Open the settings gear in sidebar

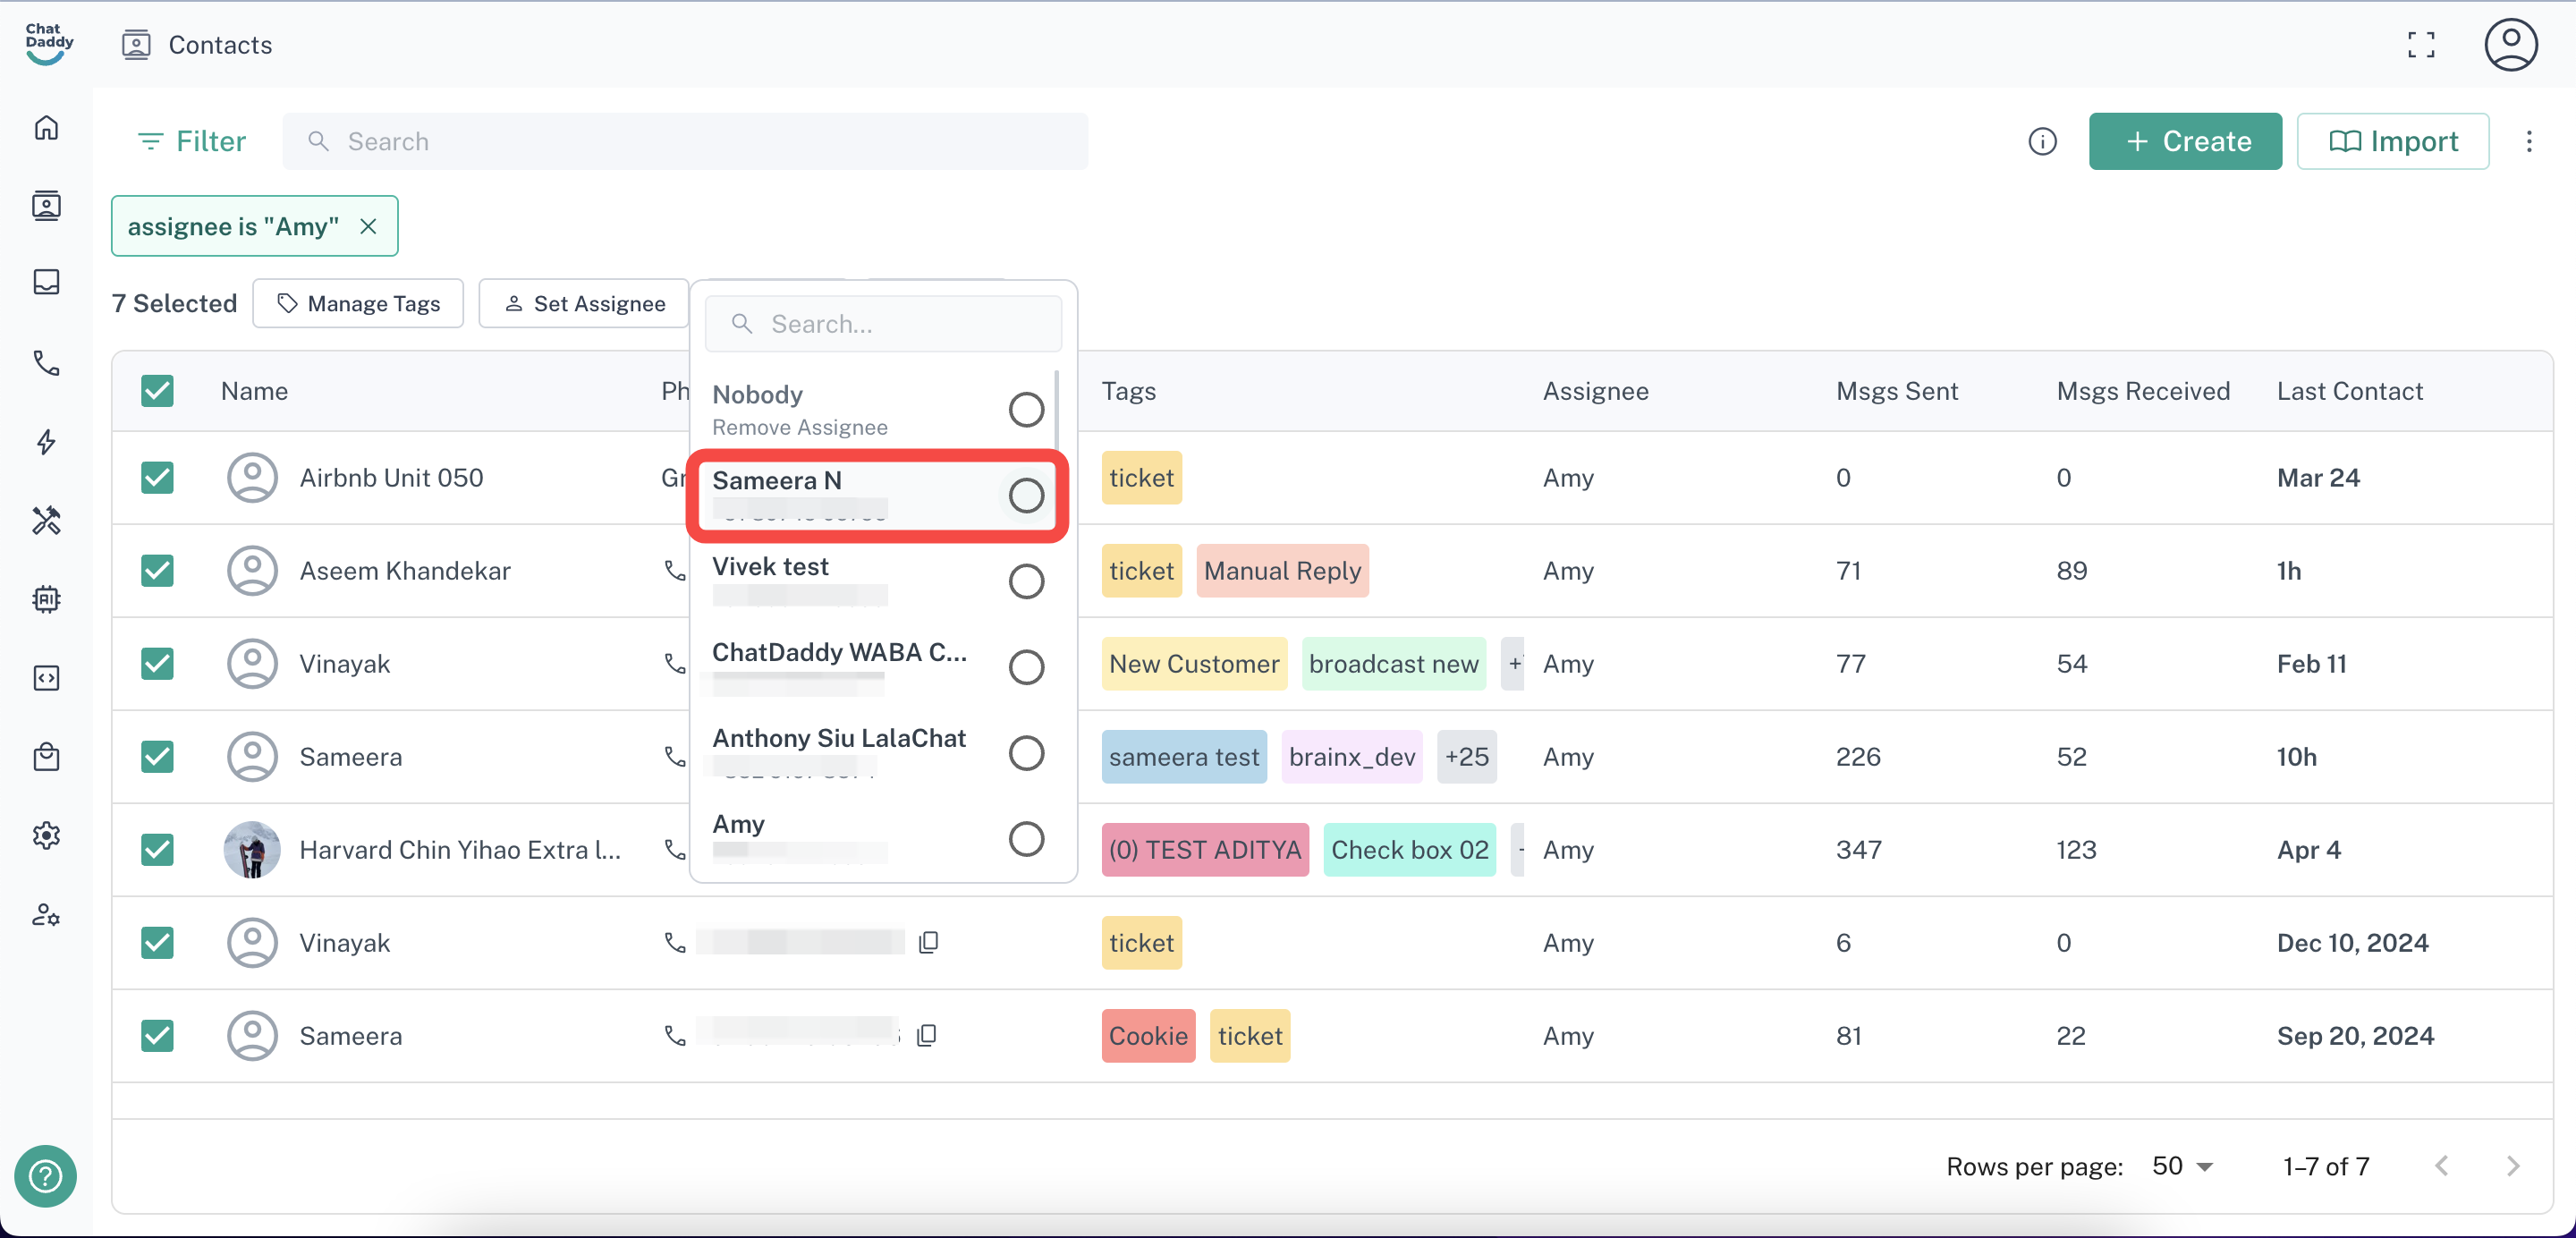46,836
